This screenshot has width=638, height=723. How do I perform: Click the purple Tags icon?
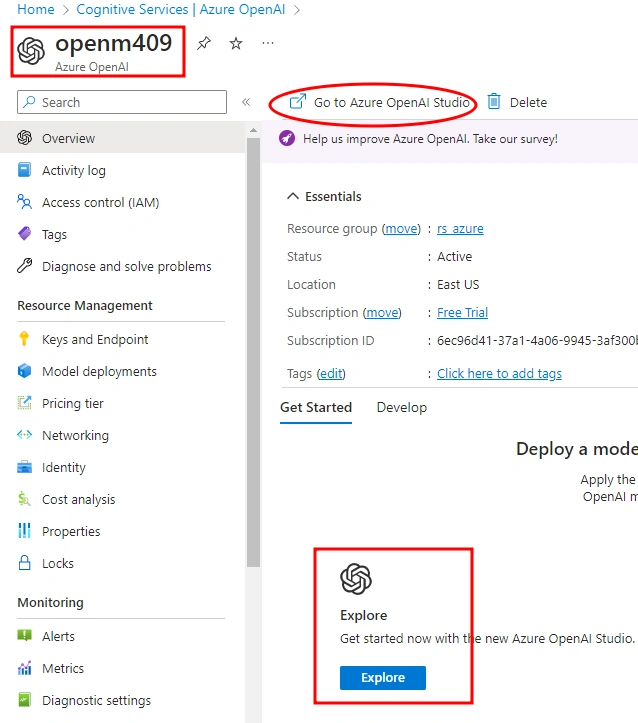(24, 234)
